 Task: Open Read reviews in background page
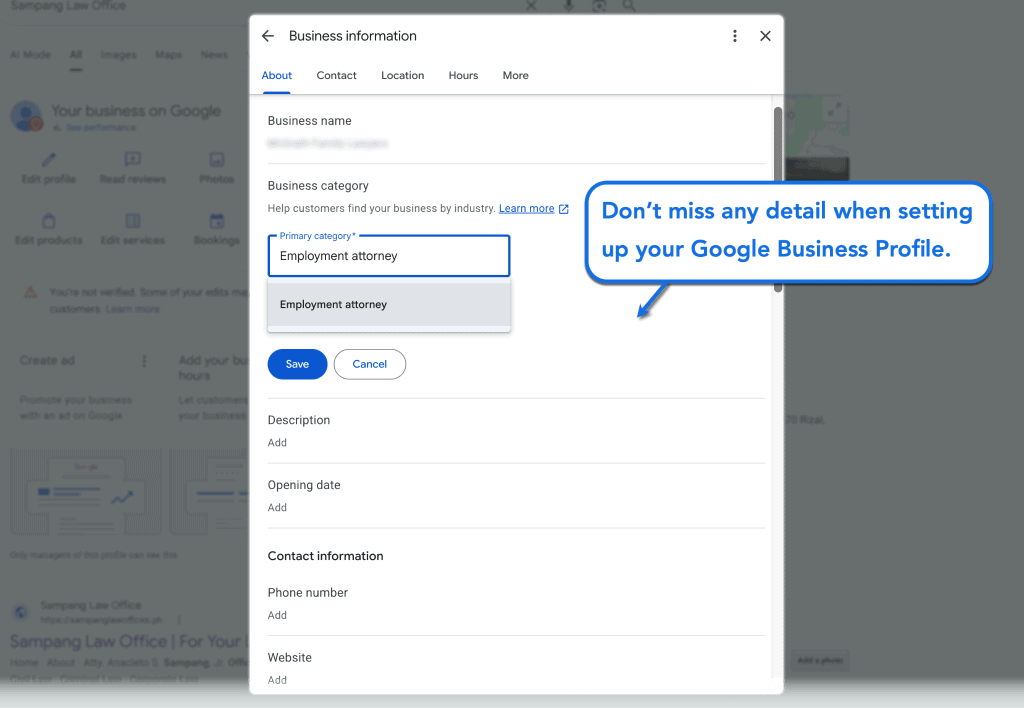[133, 169]
